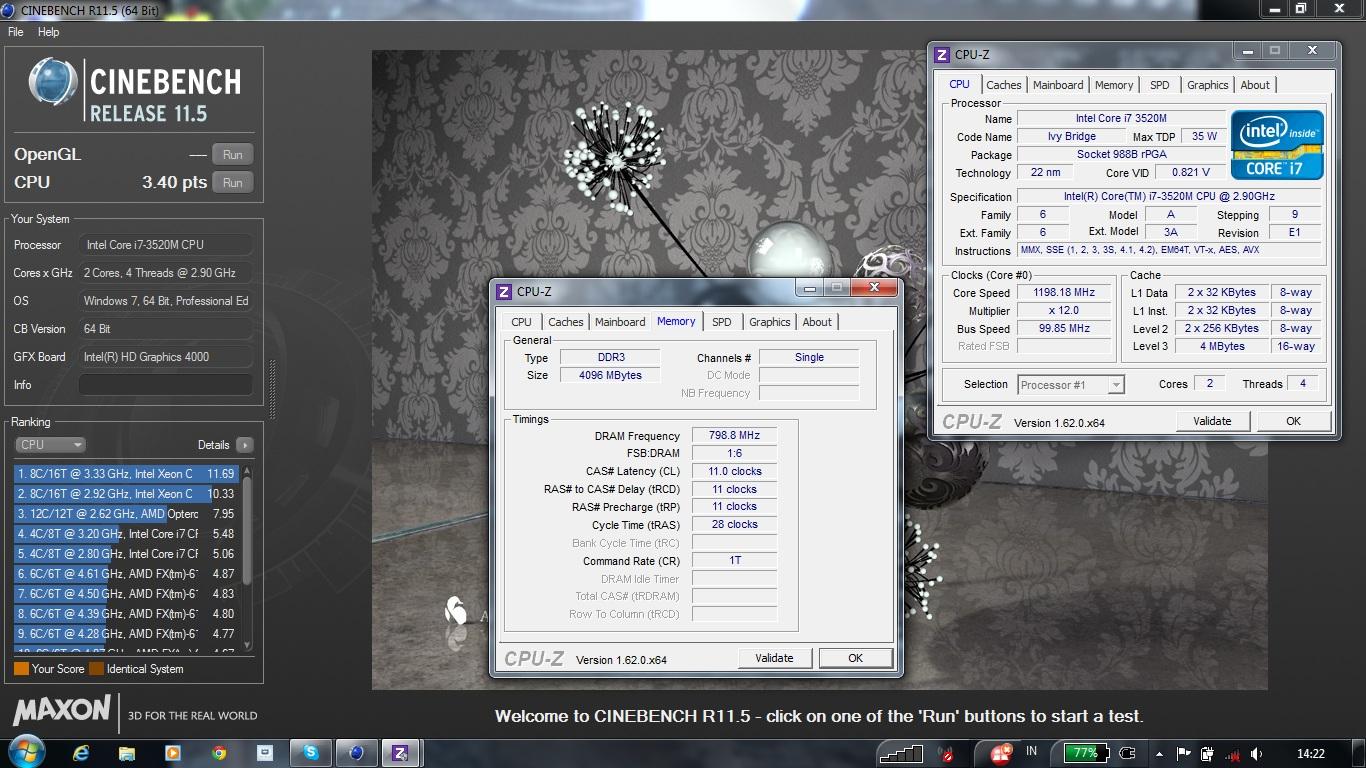Select ranking row 8C/16T @ 3.33 GHz Xeon
This screenshot has width=1366, height=768.
pos(126,474)
